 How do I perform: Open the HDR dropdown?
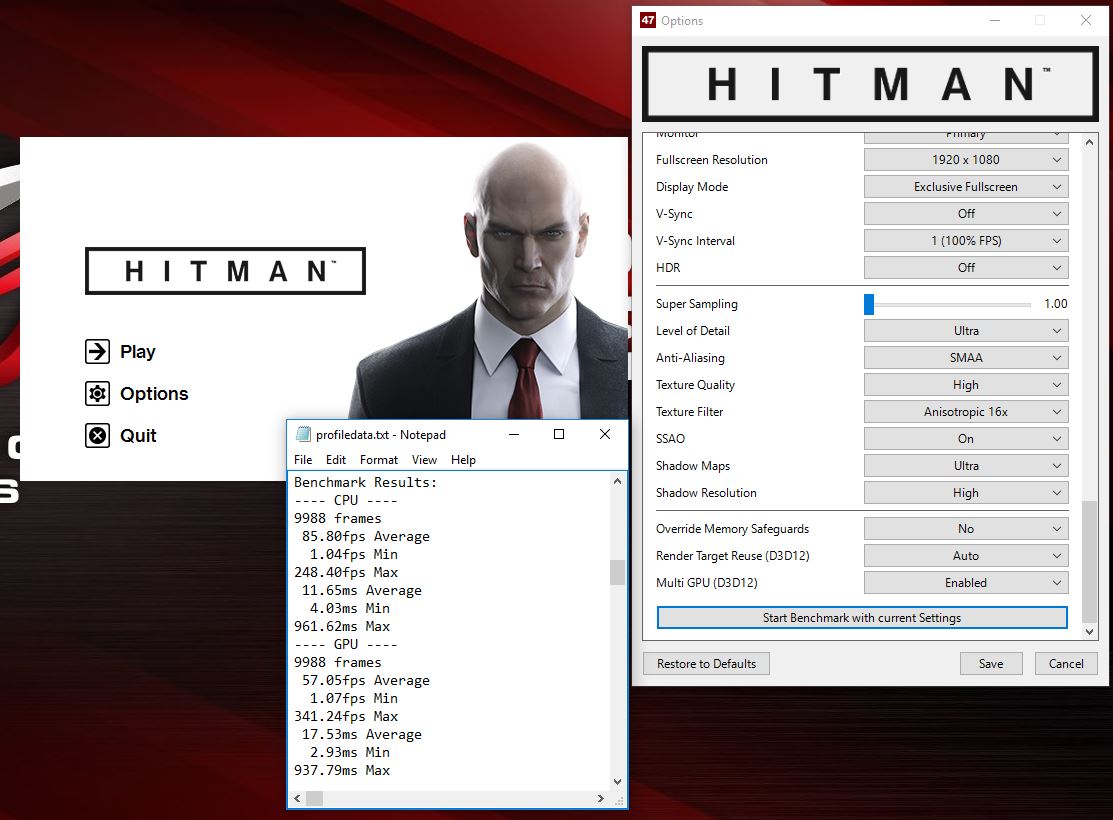tap(965, 268)
